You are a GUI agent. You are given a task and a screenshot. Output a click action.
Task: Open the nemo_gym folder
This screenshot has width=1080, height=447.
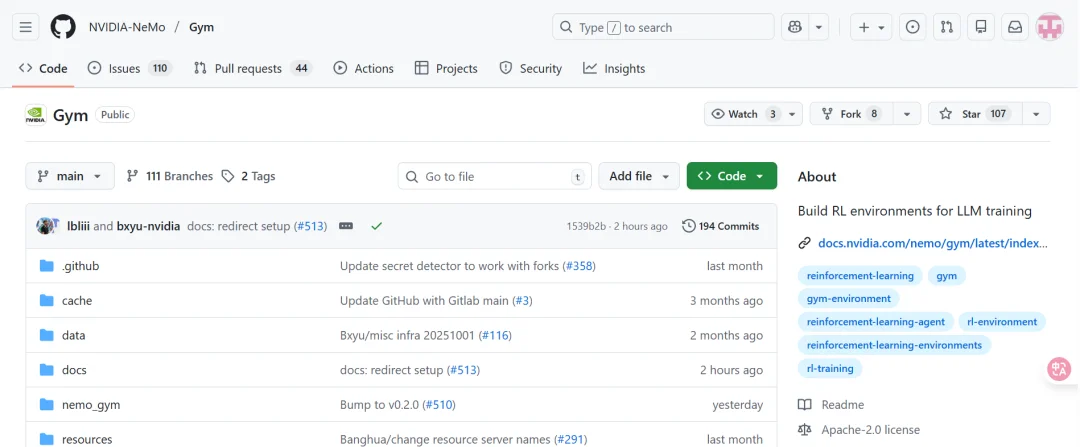pos(91,405)
